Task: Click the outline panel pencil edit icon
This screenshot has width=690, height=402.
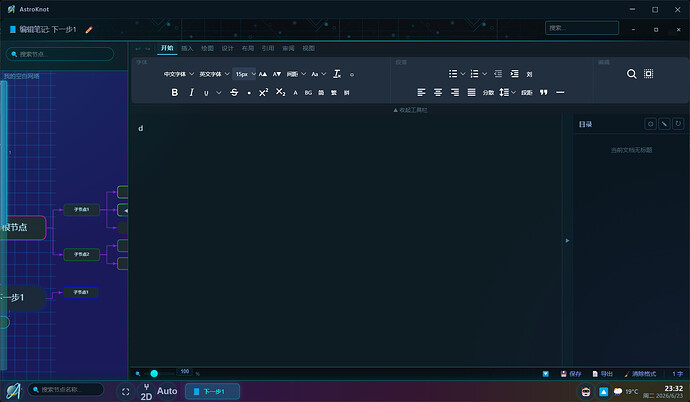Action: point(664,124)
